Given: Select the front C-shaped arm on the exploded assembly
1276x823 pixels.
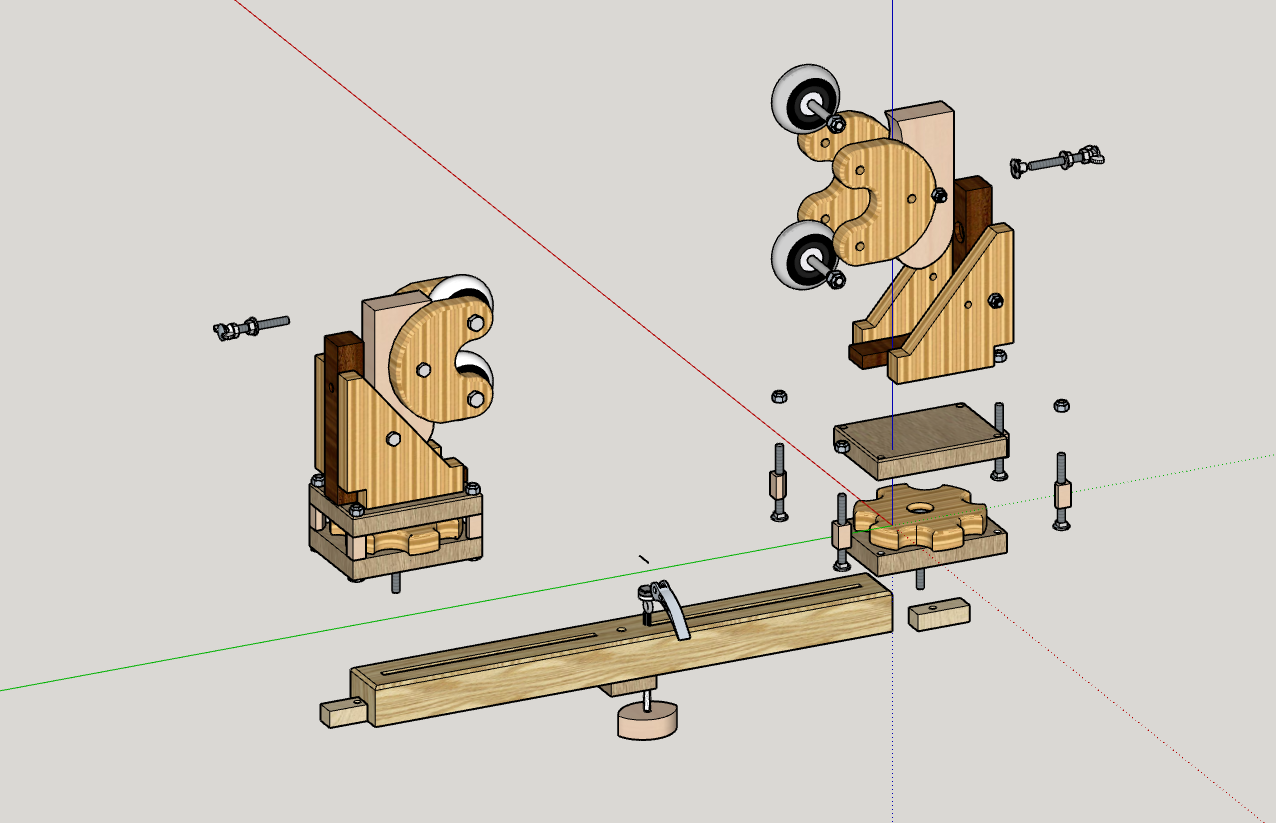Looking at the screenshot, I should pos(885,200).
